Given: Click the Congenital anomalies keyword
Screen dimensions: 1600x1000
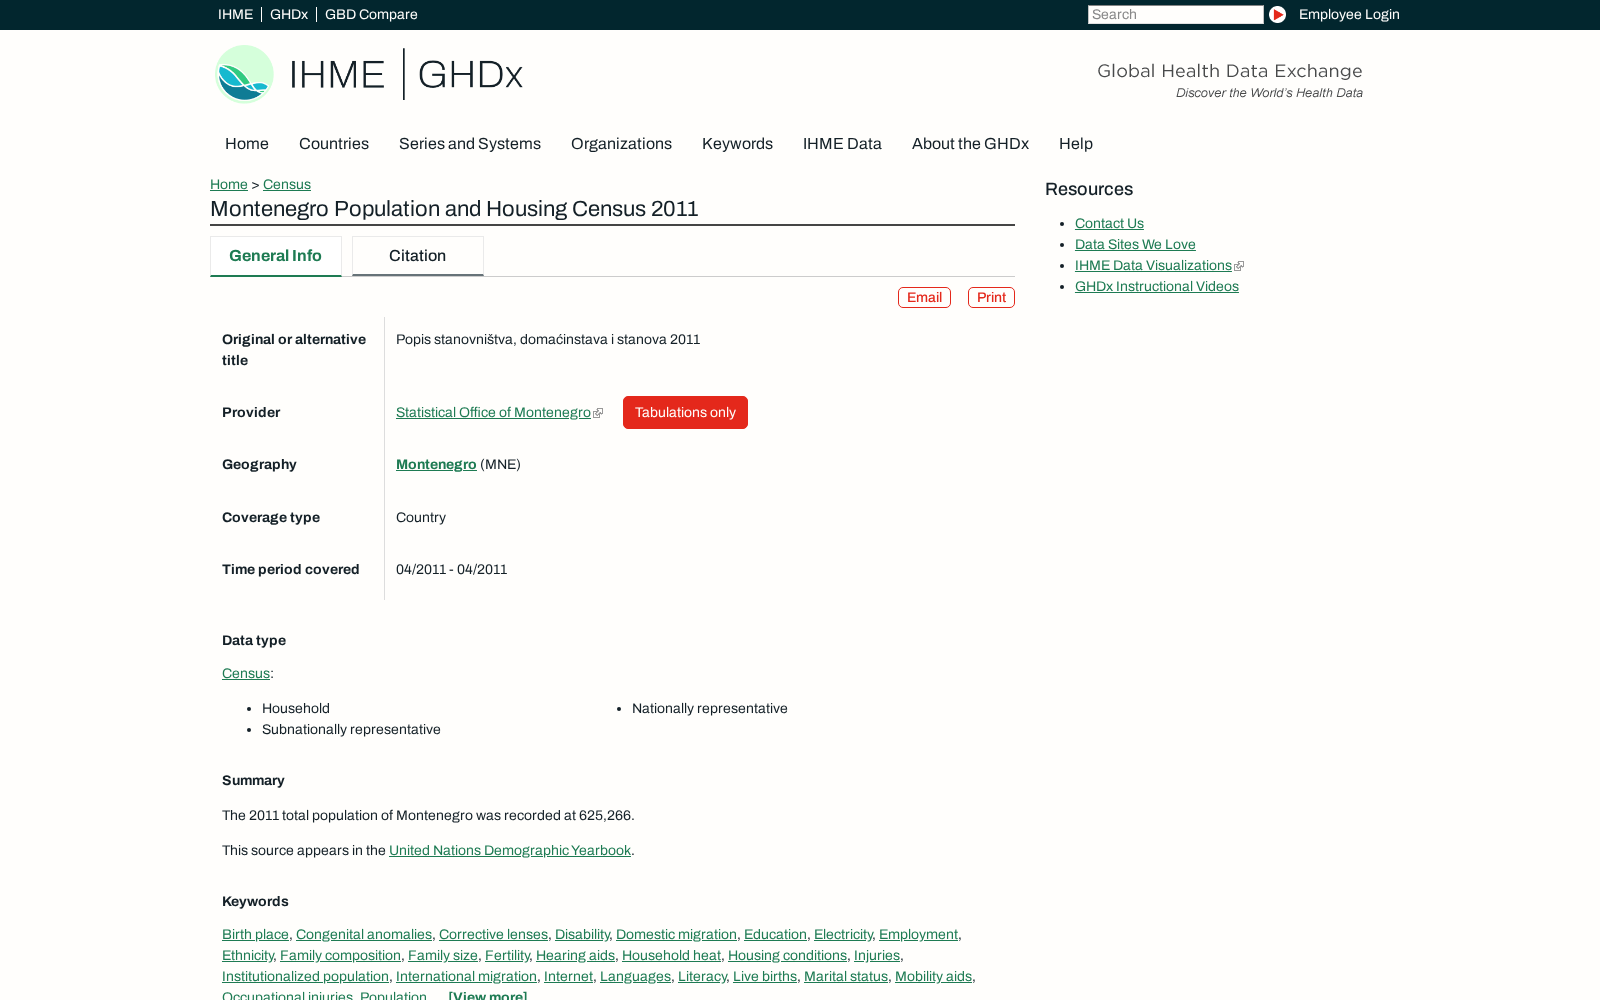Looking at the screenshot, I should 364,934.
